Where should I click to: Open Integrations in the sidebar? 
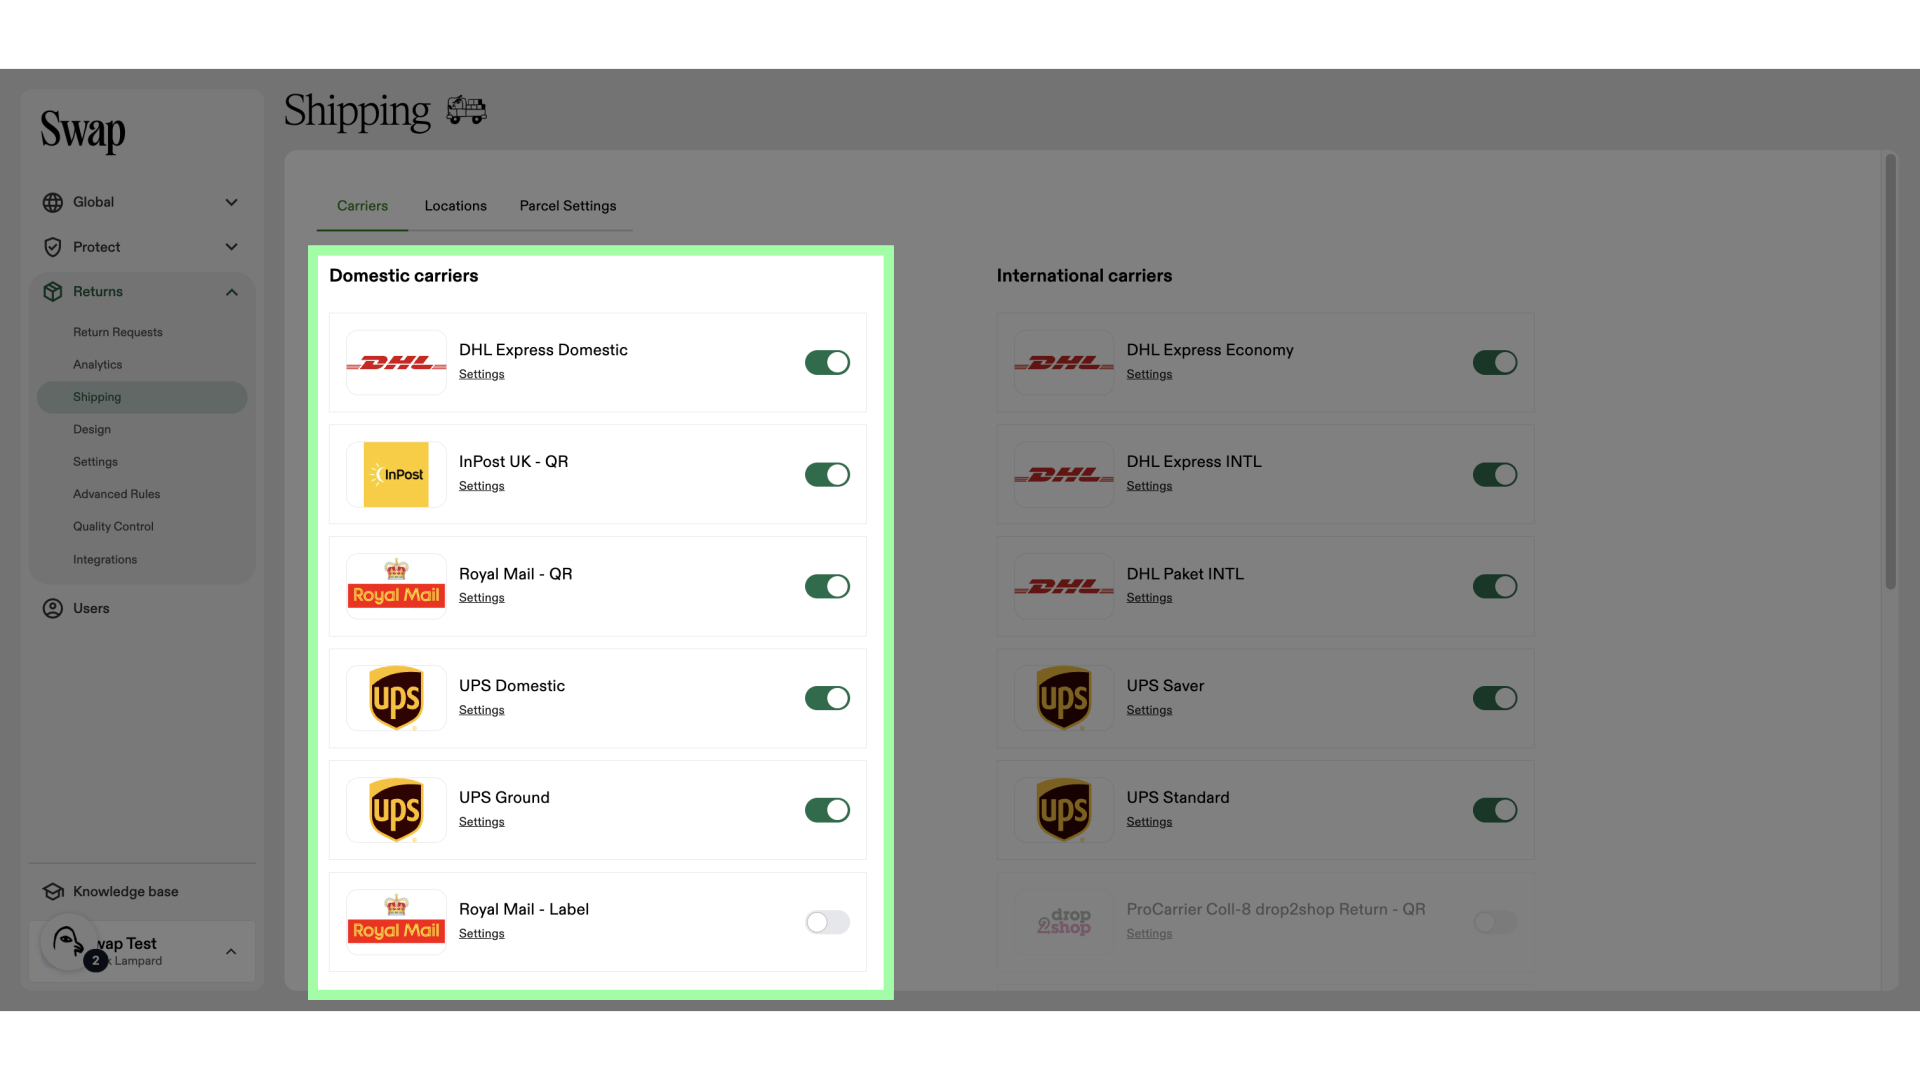click(105, 560)
